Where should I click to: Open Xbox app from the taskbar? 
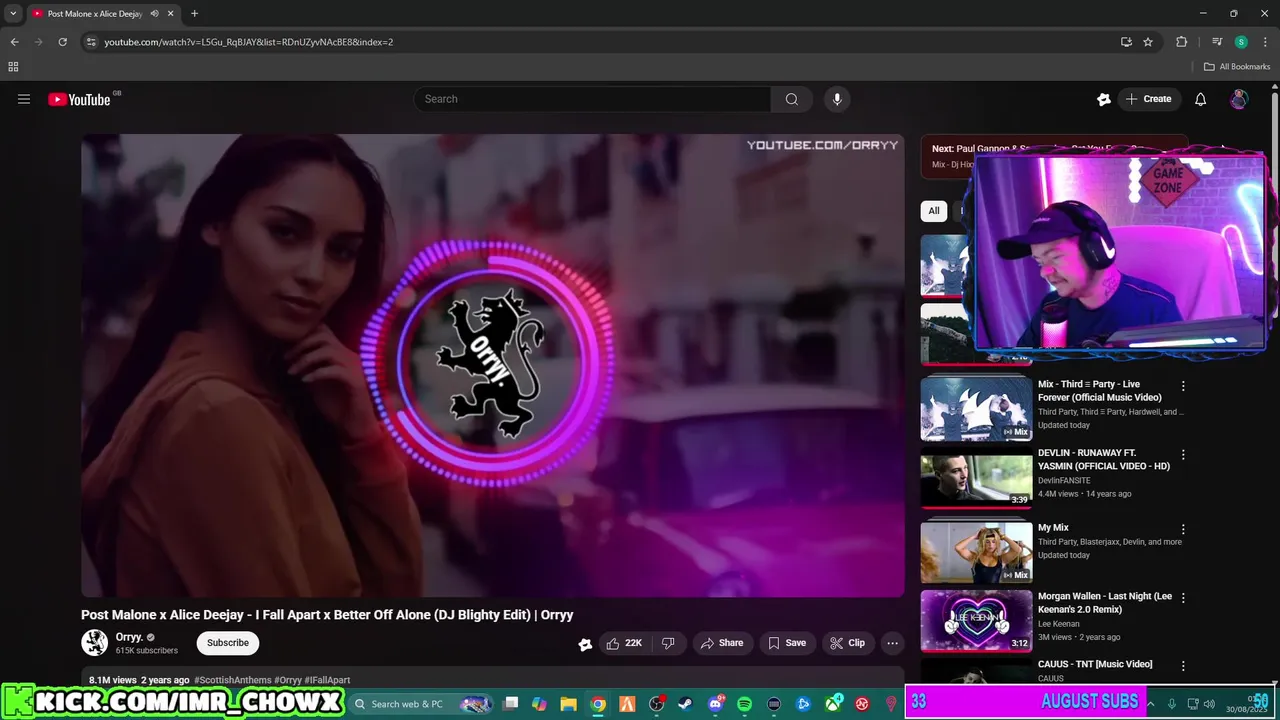point(832,704)
